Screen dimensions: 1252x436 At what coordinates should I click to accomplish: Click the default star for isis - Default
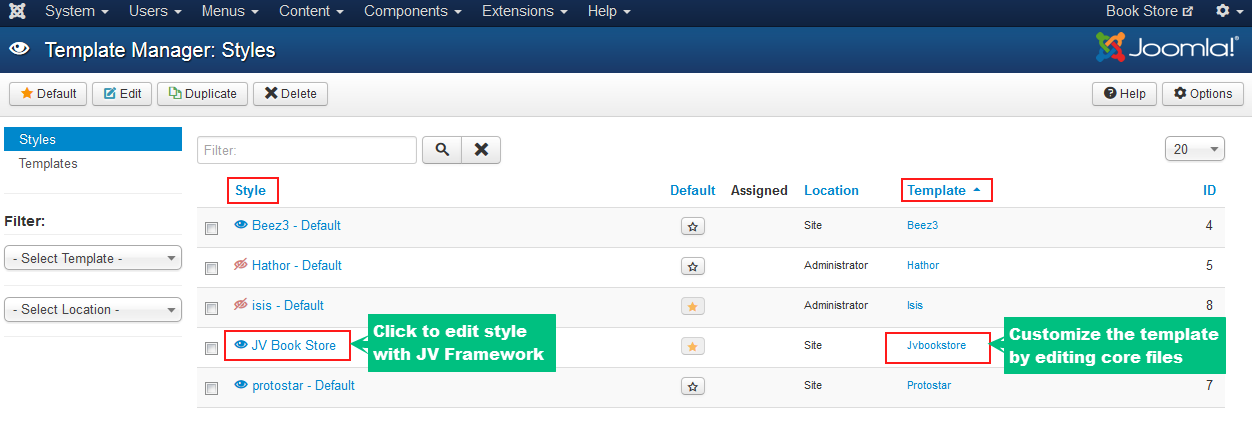pyautogui.click(x=693, y=306)
